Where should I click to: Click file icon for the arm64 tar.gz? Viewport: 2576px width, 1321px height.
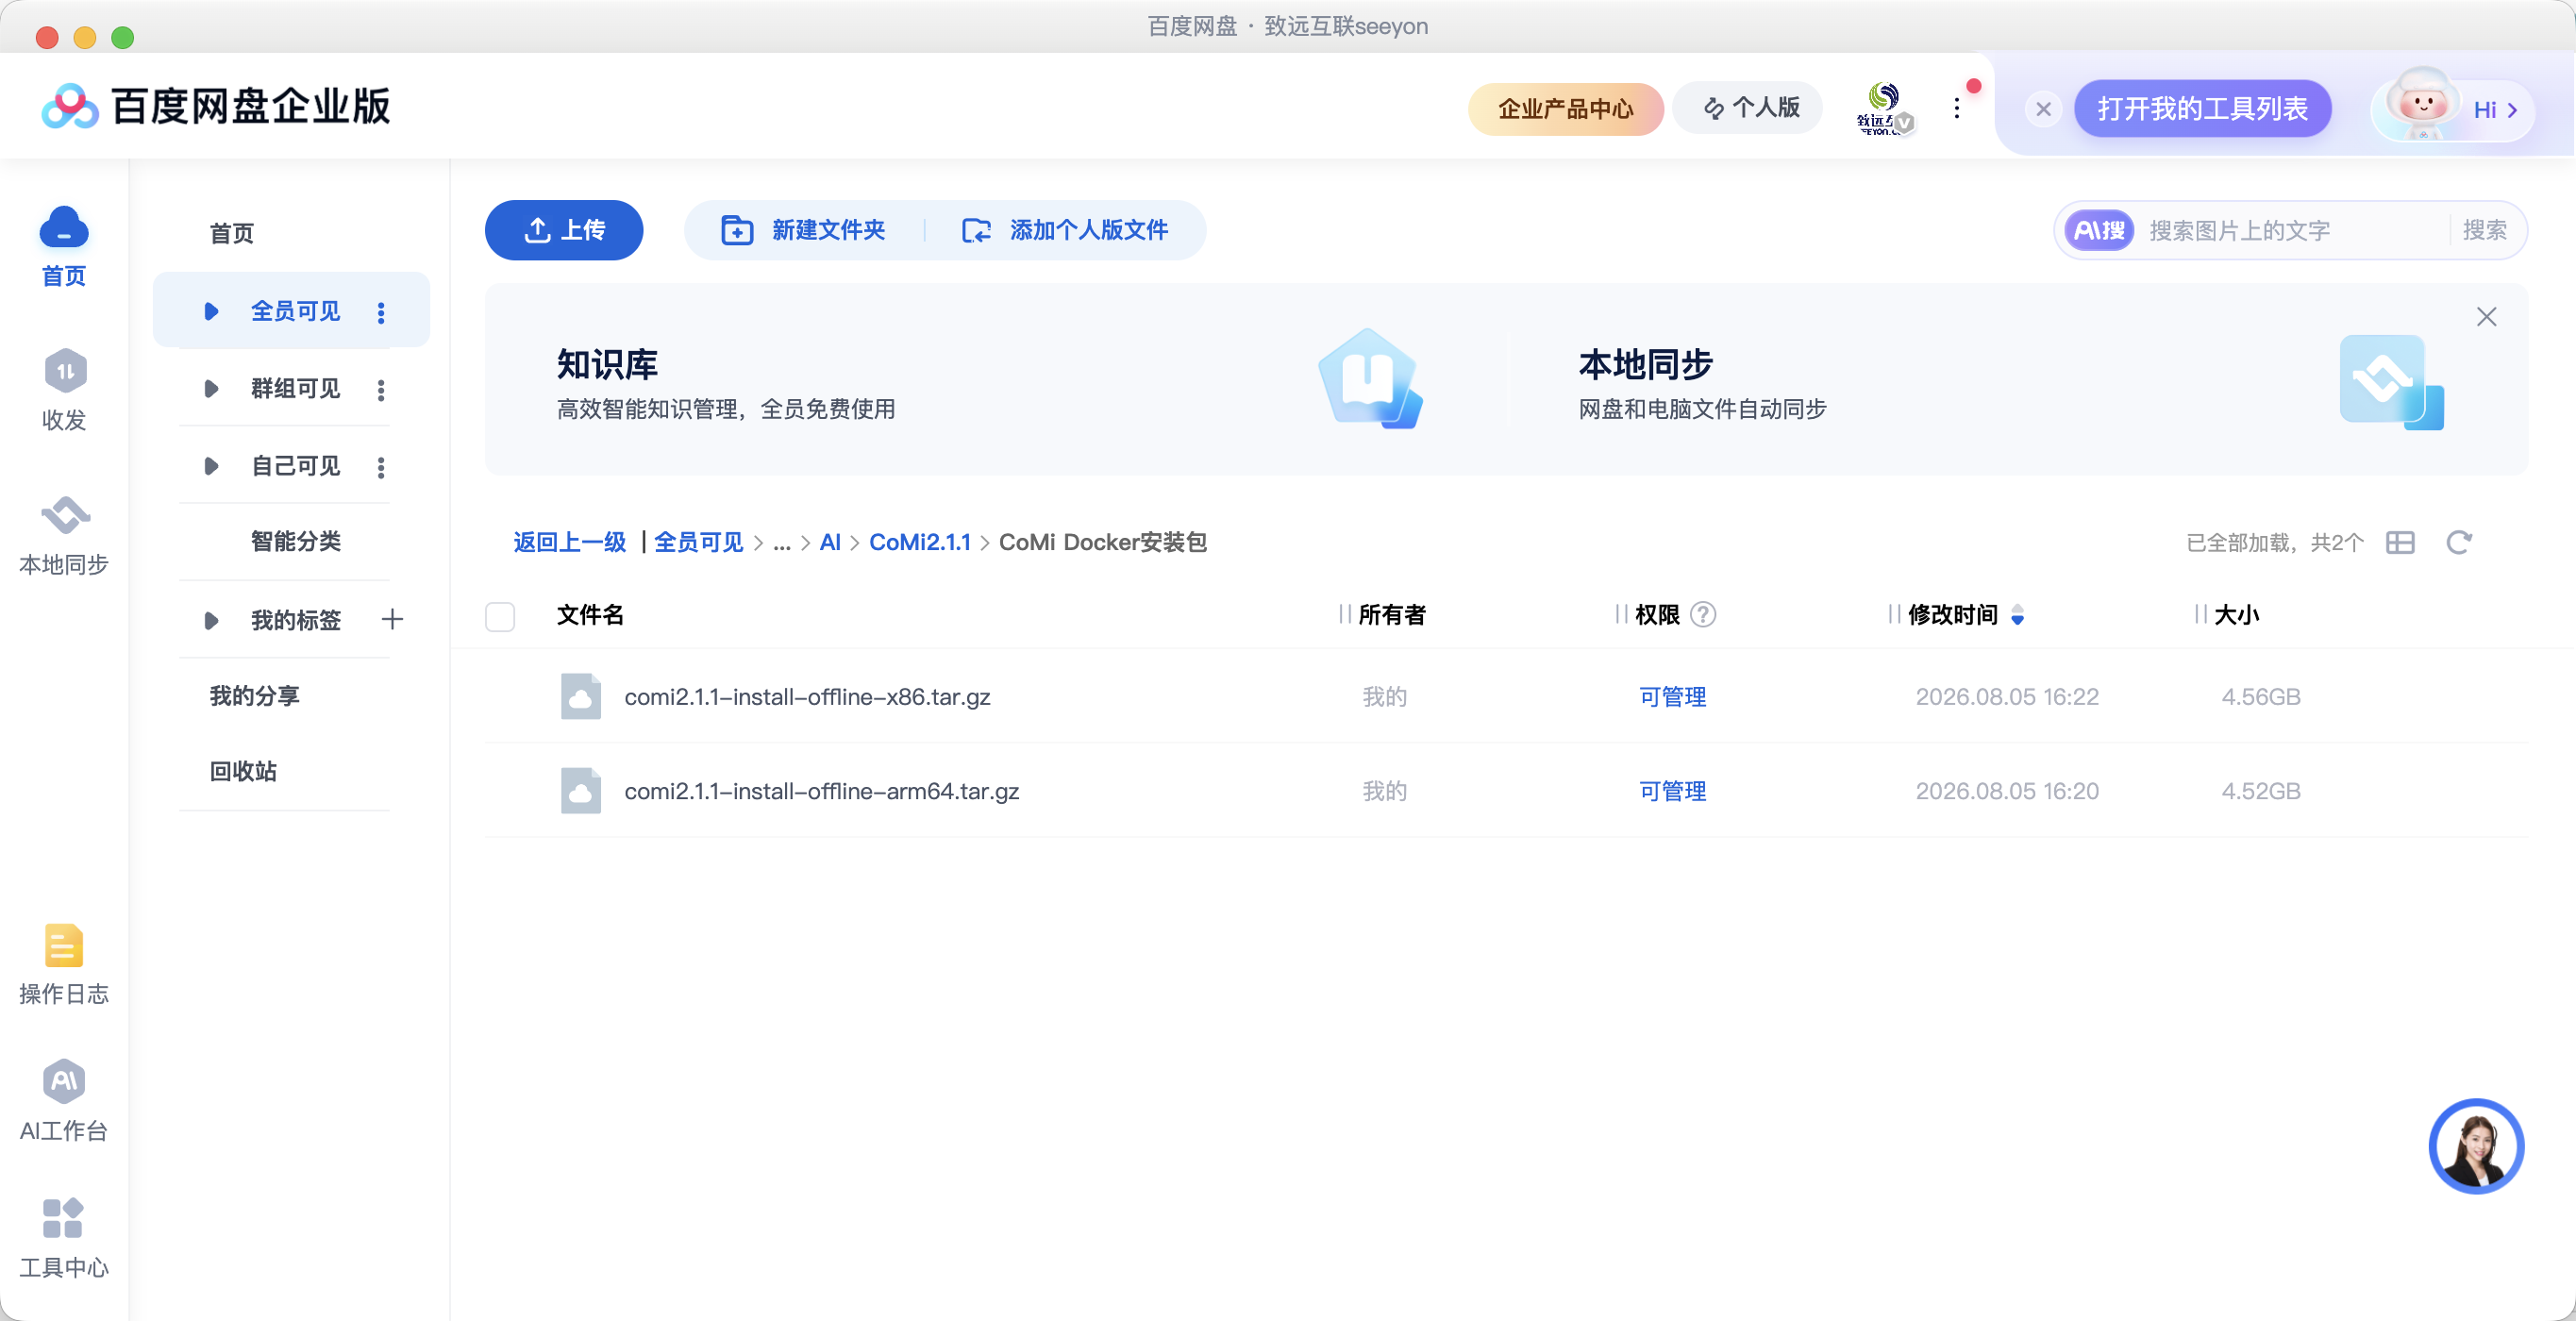[x=581, y=790]
